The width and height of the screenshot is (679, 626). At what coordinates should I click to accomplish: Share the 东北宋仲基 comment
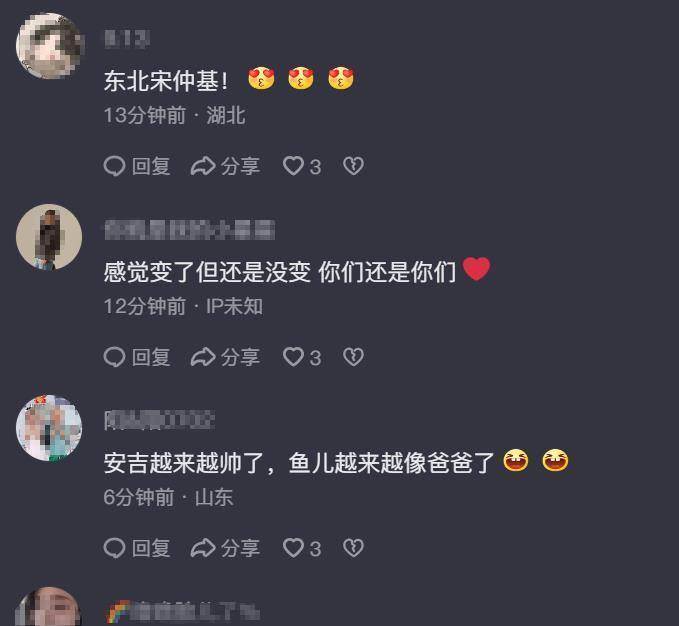point(225,166)
